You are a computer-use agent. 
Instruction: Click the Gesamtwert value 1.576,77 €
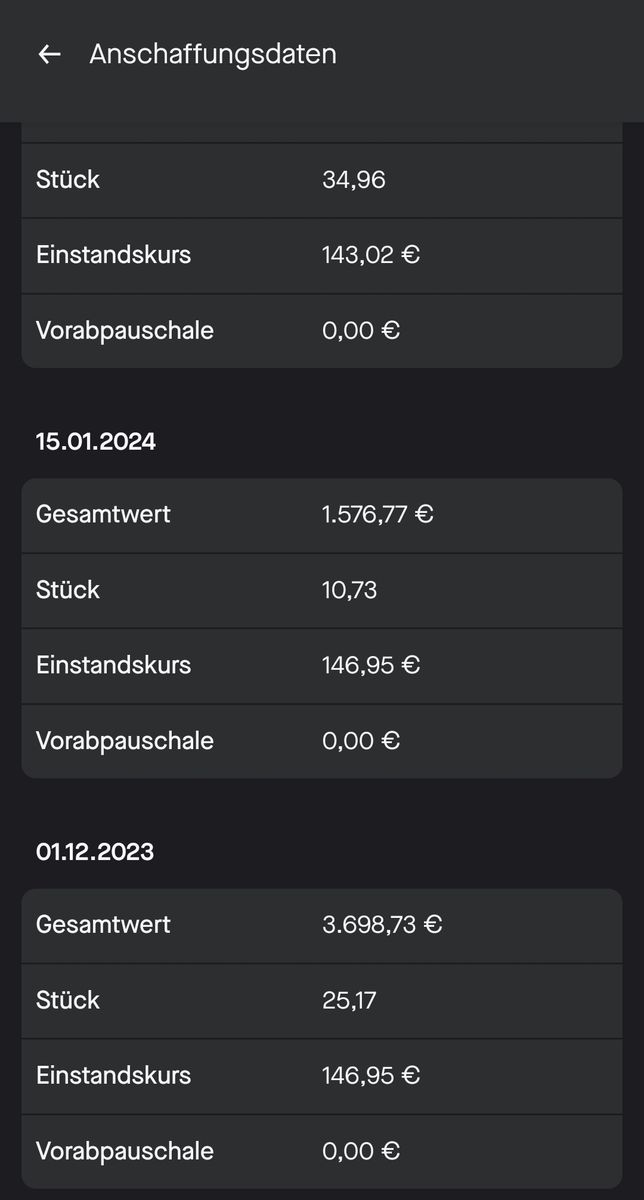378,514
